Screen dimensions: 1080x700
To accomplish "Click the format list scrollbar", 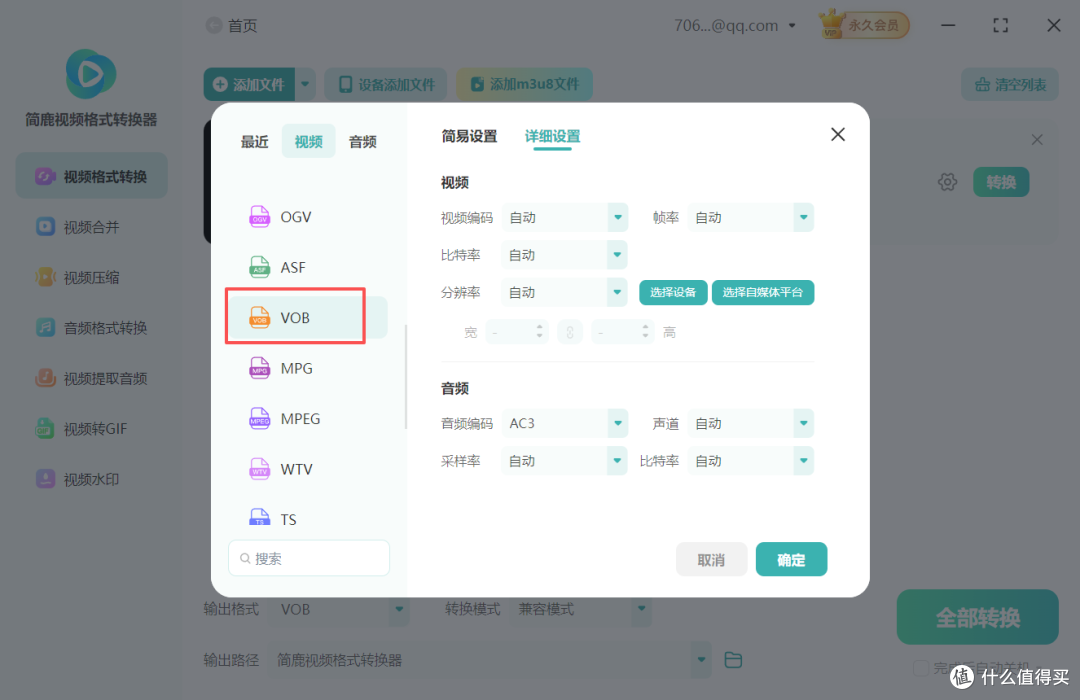I will [406, 377].
